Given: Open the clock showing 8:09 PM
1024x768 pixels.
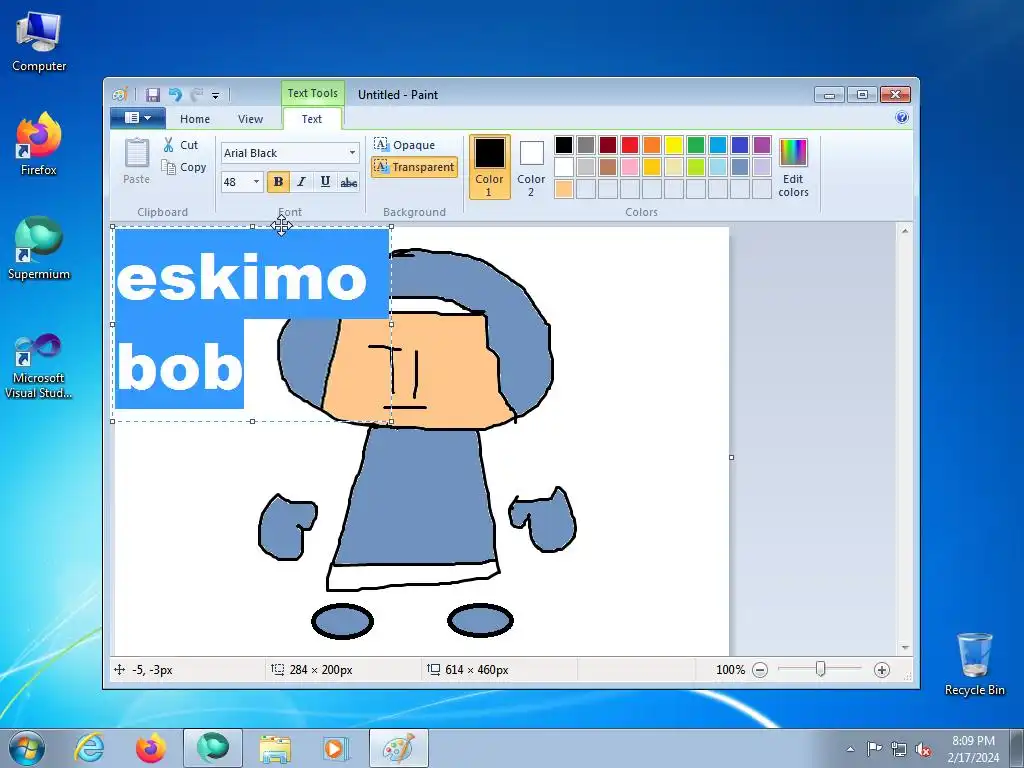Looking at the screenshot, I should click(x=973, y=749).
